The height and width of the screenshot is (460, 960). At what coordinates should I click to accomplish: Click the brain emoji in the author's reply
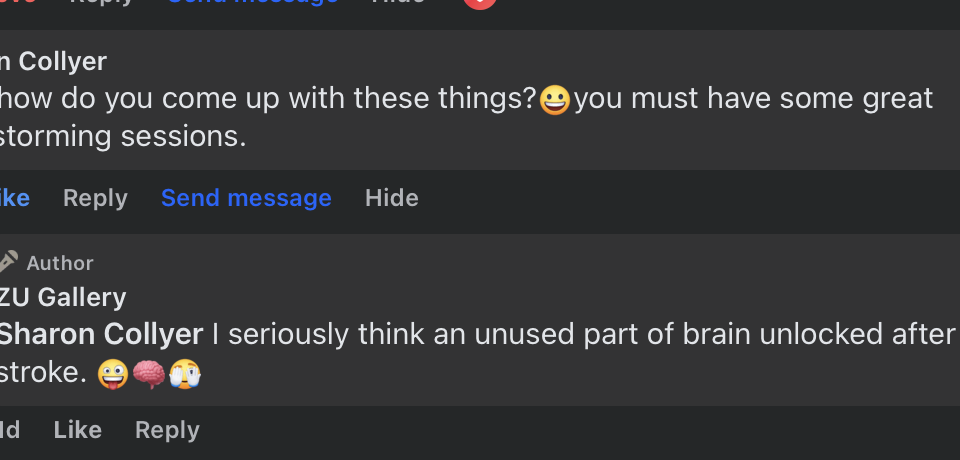[x=149, y=374]
